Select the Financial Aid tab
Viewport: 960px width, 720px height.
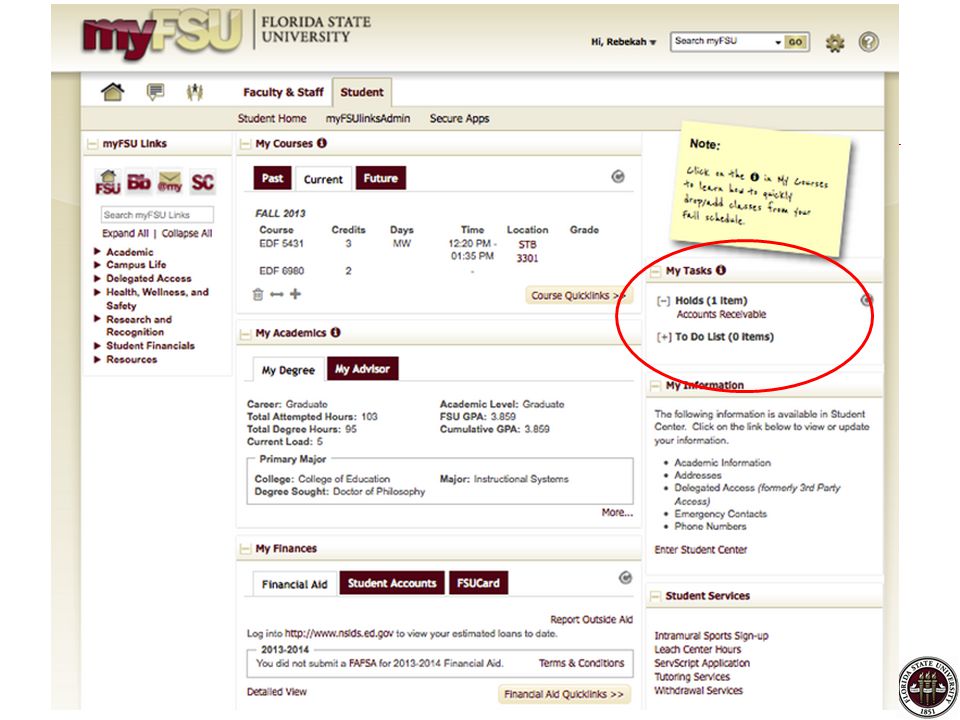[294, 584]
